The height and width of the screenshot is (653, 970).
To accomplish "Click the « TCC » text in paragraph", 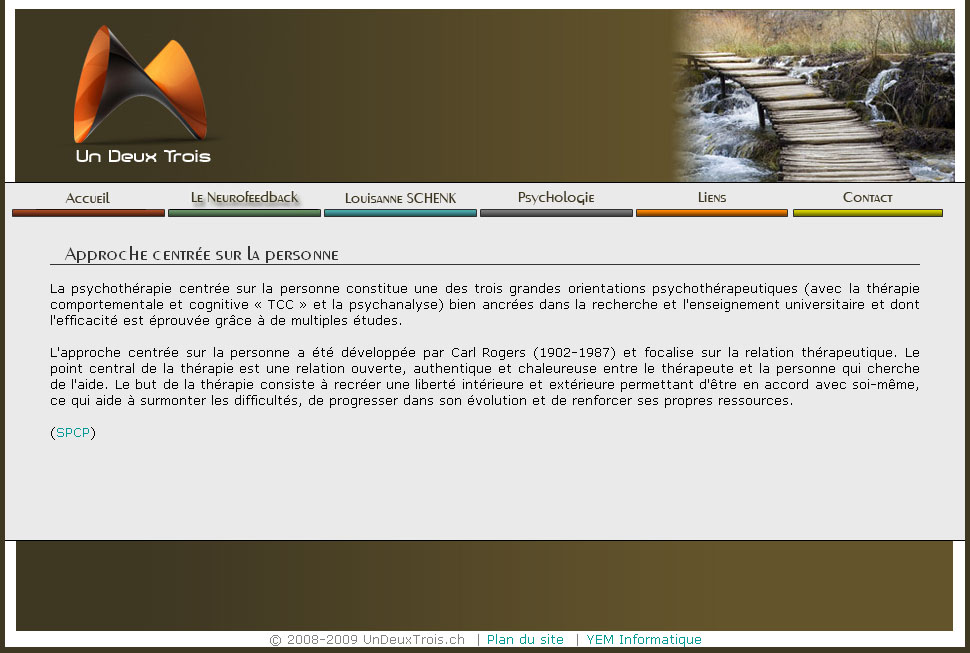I will click(280, 304).
